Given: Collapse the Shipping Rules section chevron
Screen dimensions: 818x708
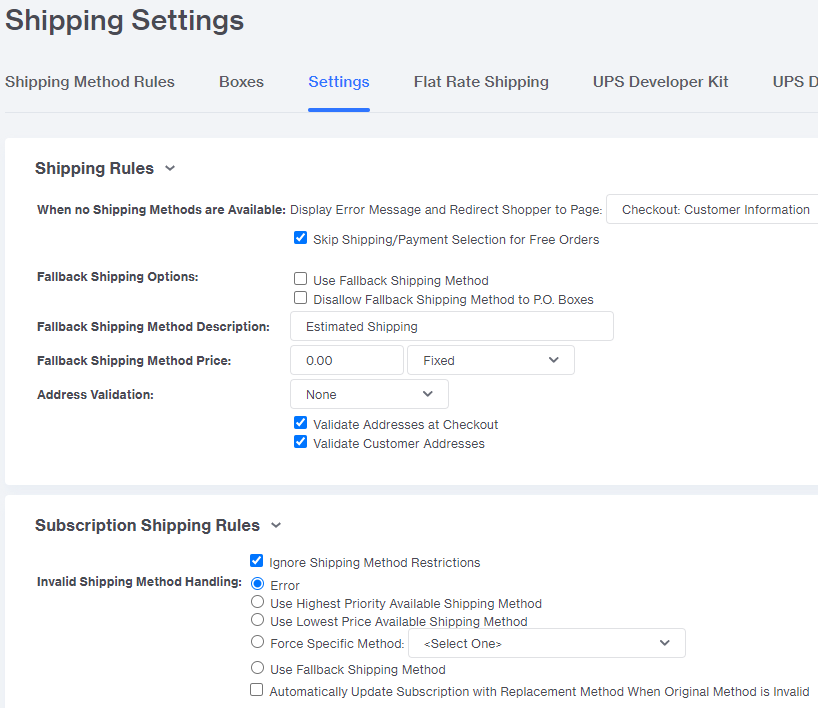Looking at the screenshot, I should click(170, 169).
